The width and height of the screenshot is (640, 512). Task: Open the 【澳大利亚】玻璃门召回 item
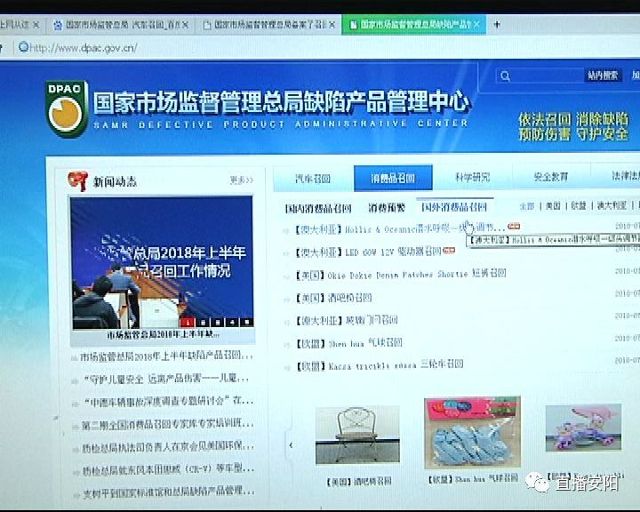click(x=347, y=320)
